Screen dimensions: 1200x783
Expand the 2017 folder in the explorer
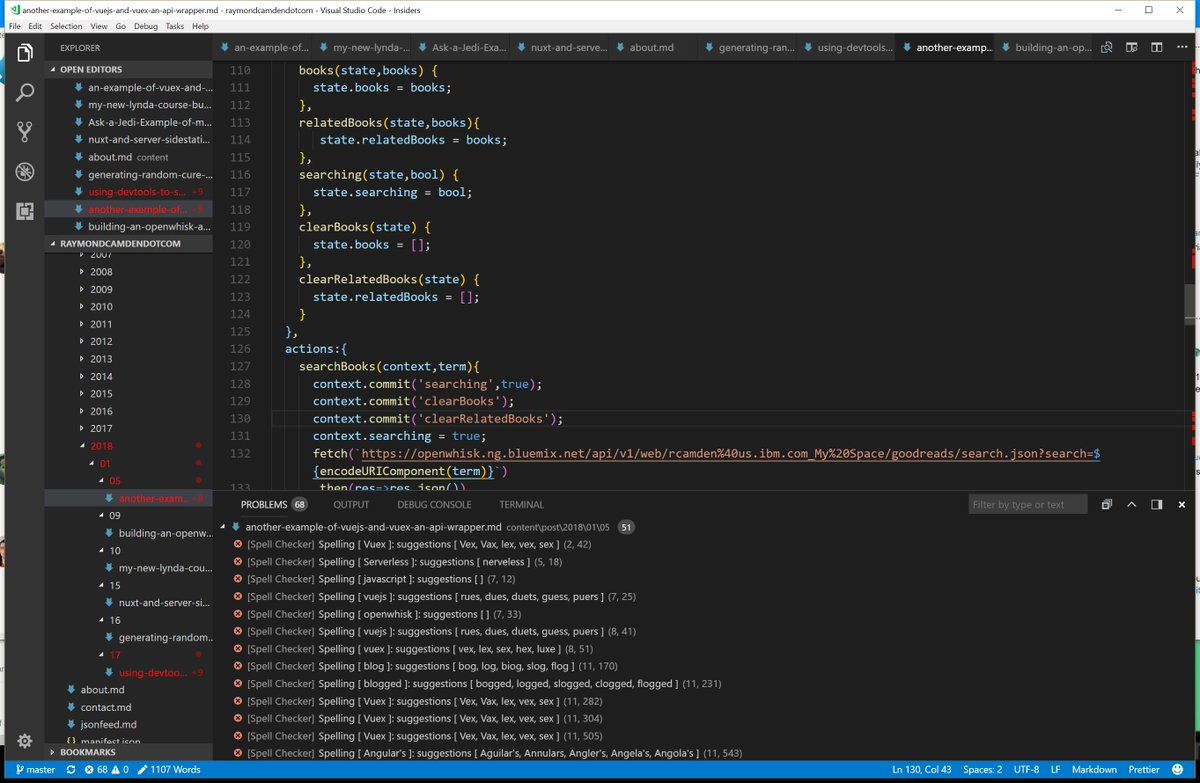101,428
